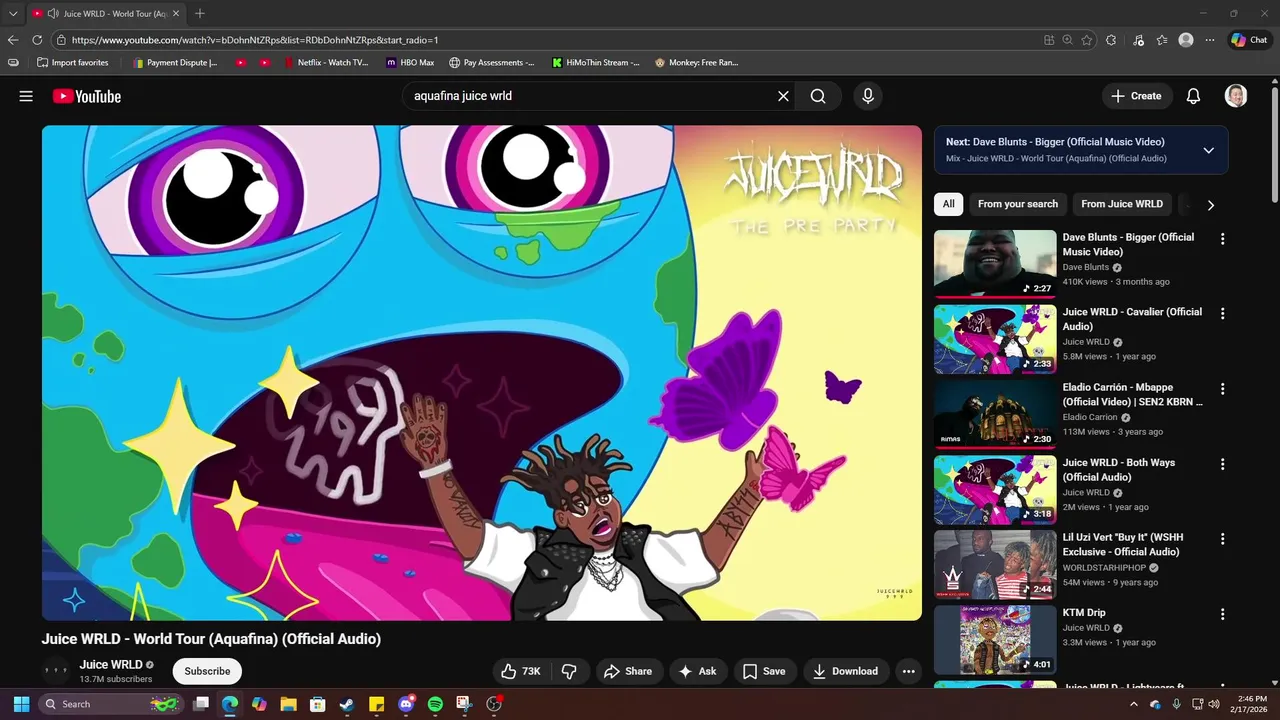The height and width of the screenshot is (720, 1280).
Task: Open Steam from the taskbar
Action: point(346,704)
